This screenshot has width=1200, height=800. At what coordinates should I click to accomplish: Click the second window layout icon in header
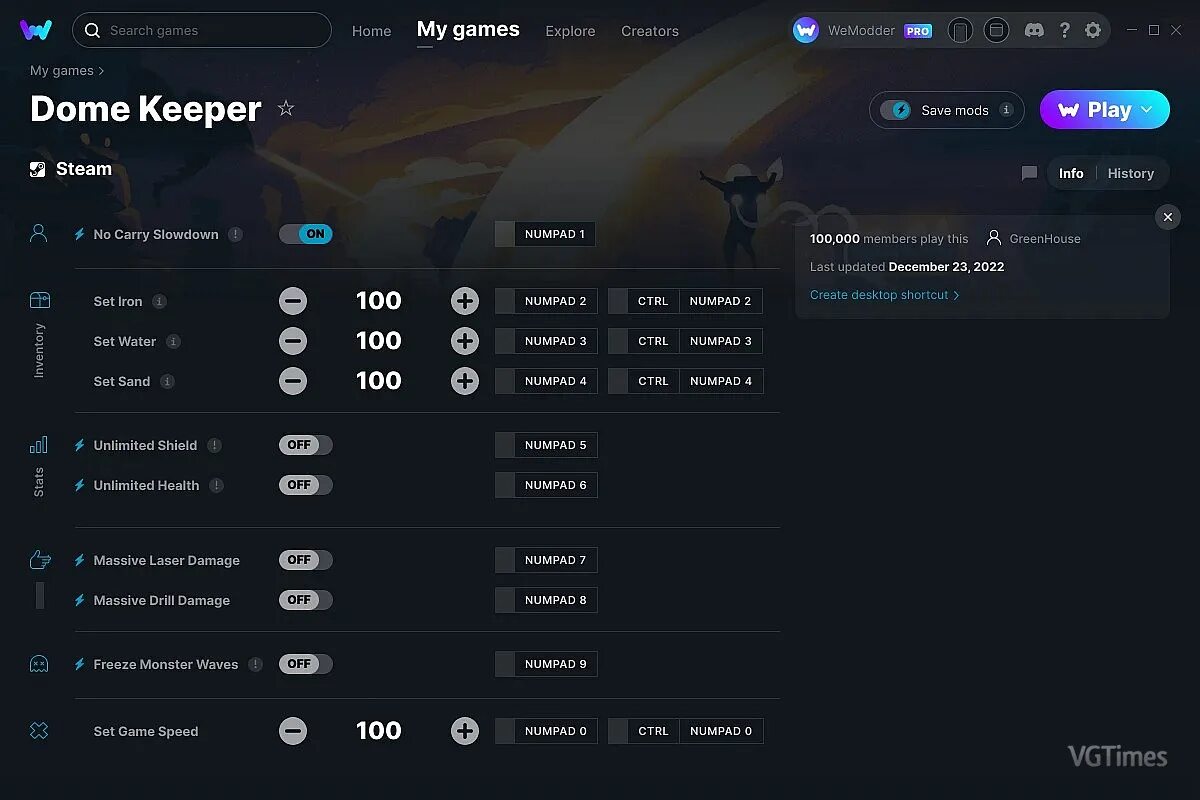pos(996,30)
